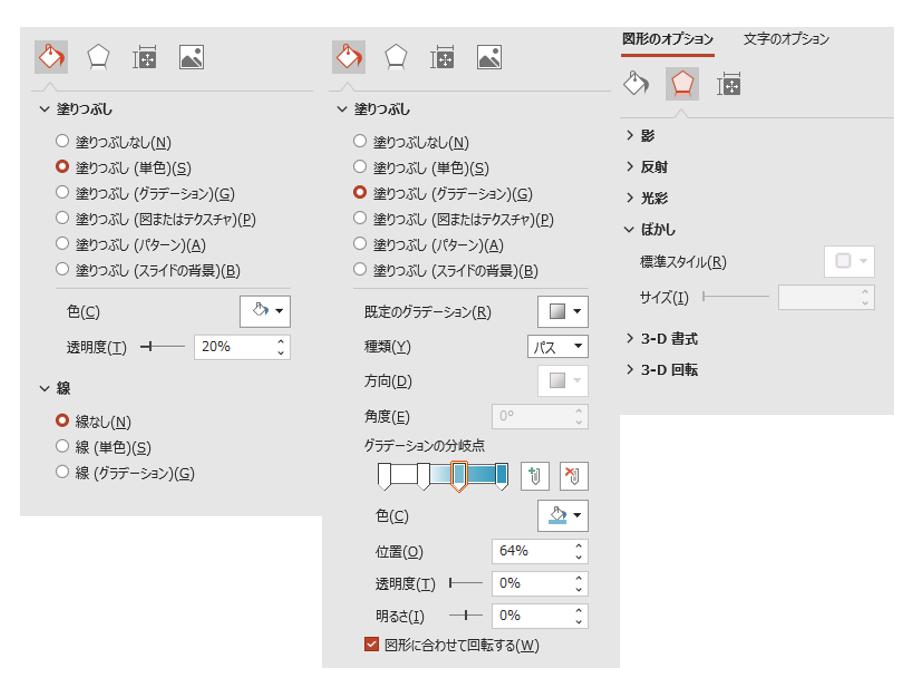Click the 明るさ slider track

pos(466,615)
